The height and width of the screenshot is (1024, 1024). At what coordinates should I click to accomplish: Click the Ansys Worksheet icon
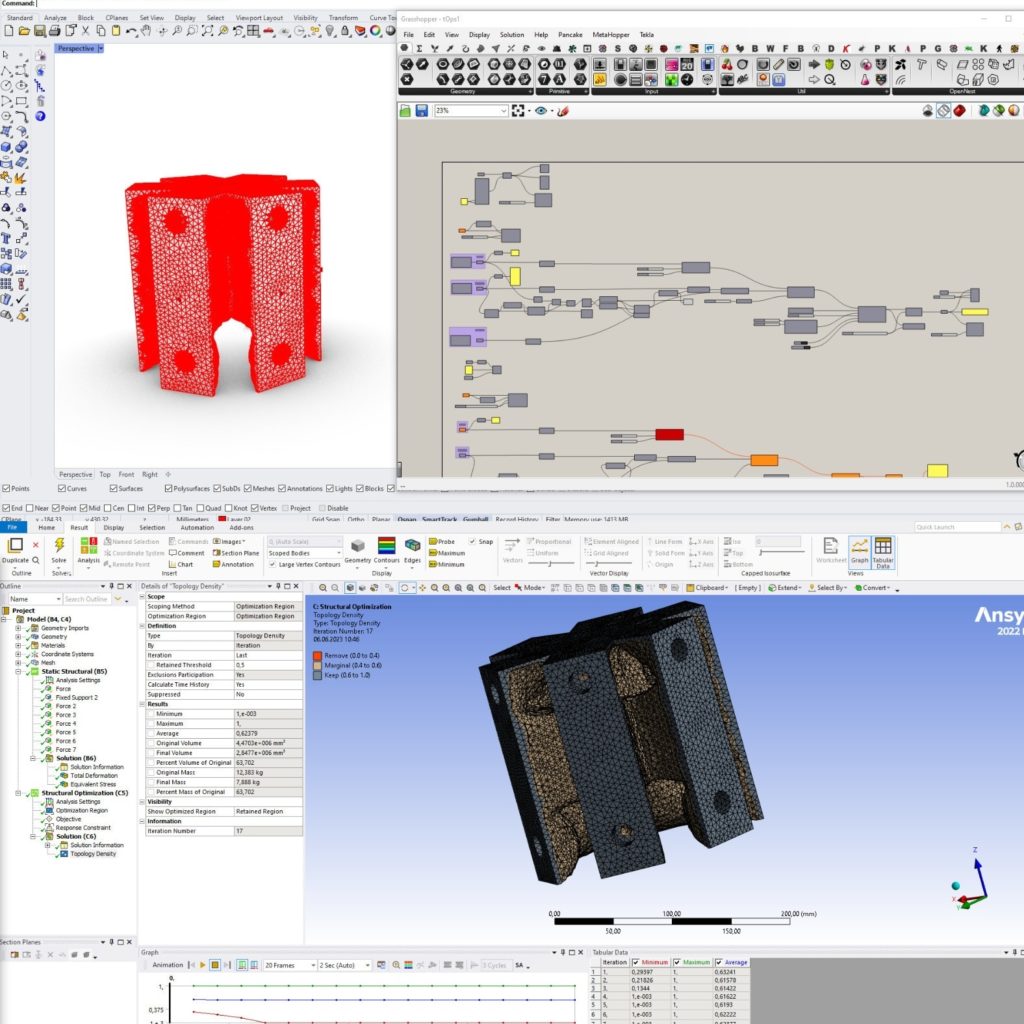[831, 547]
